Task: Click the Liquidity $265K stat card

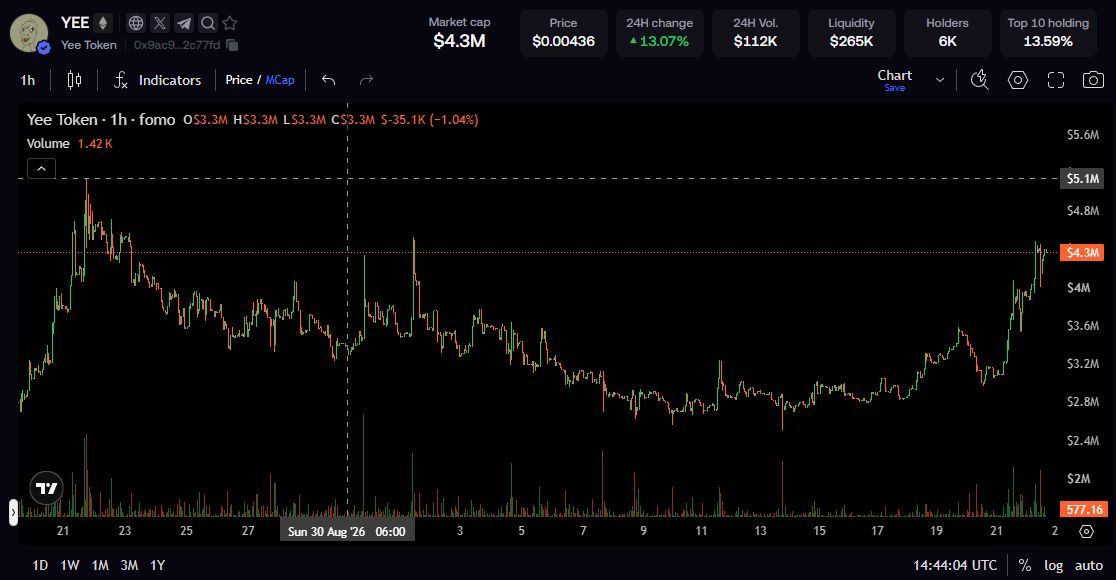Action: [x=851, y=33]
